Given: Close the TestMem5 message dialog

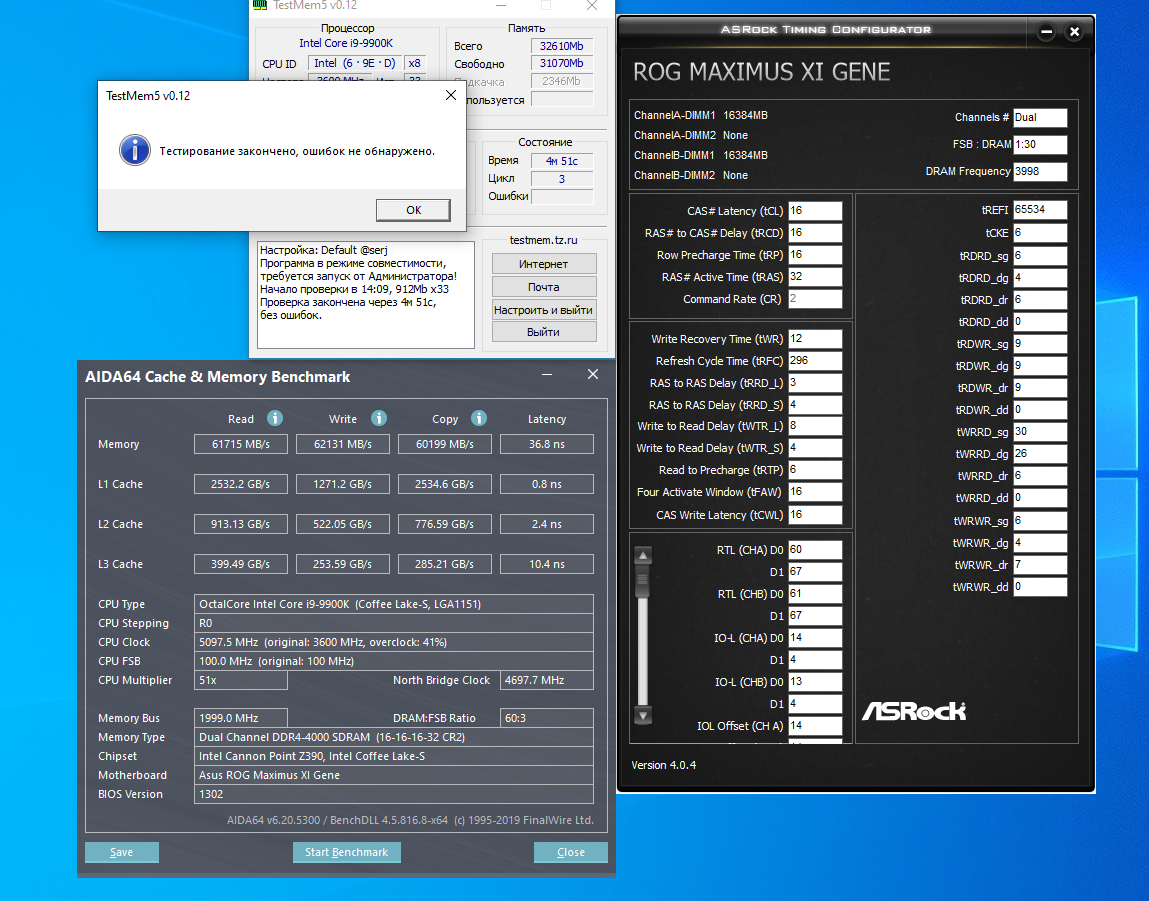Looking at the screenshot, I should point(451,95).
